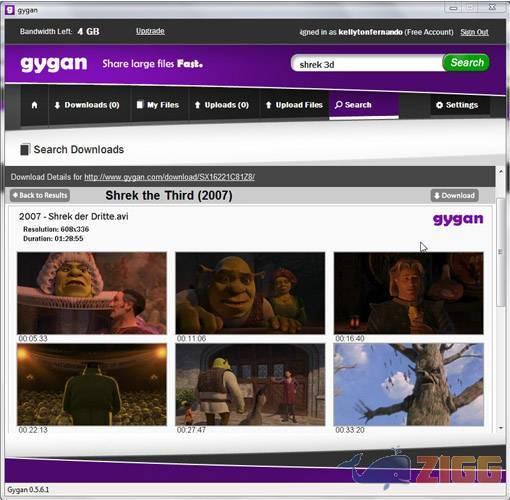Select the Search tab

click(364, 105)
